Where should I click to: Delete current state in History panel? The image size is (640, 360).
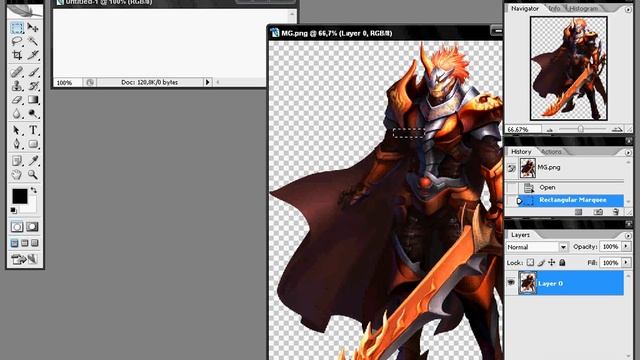(x=616, y=212)
